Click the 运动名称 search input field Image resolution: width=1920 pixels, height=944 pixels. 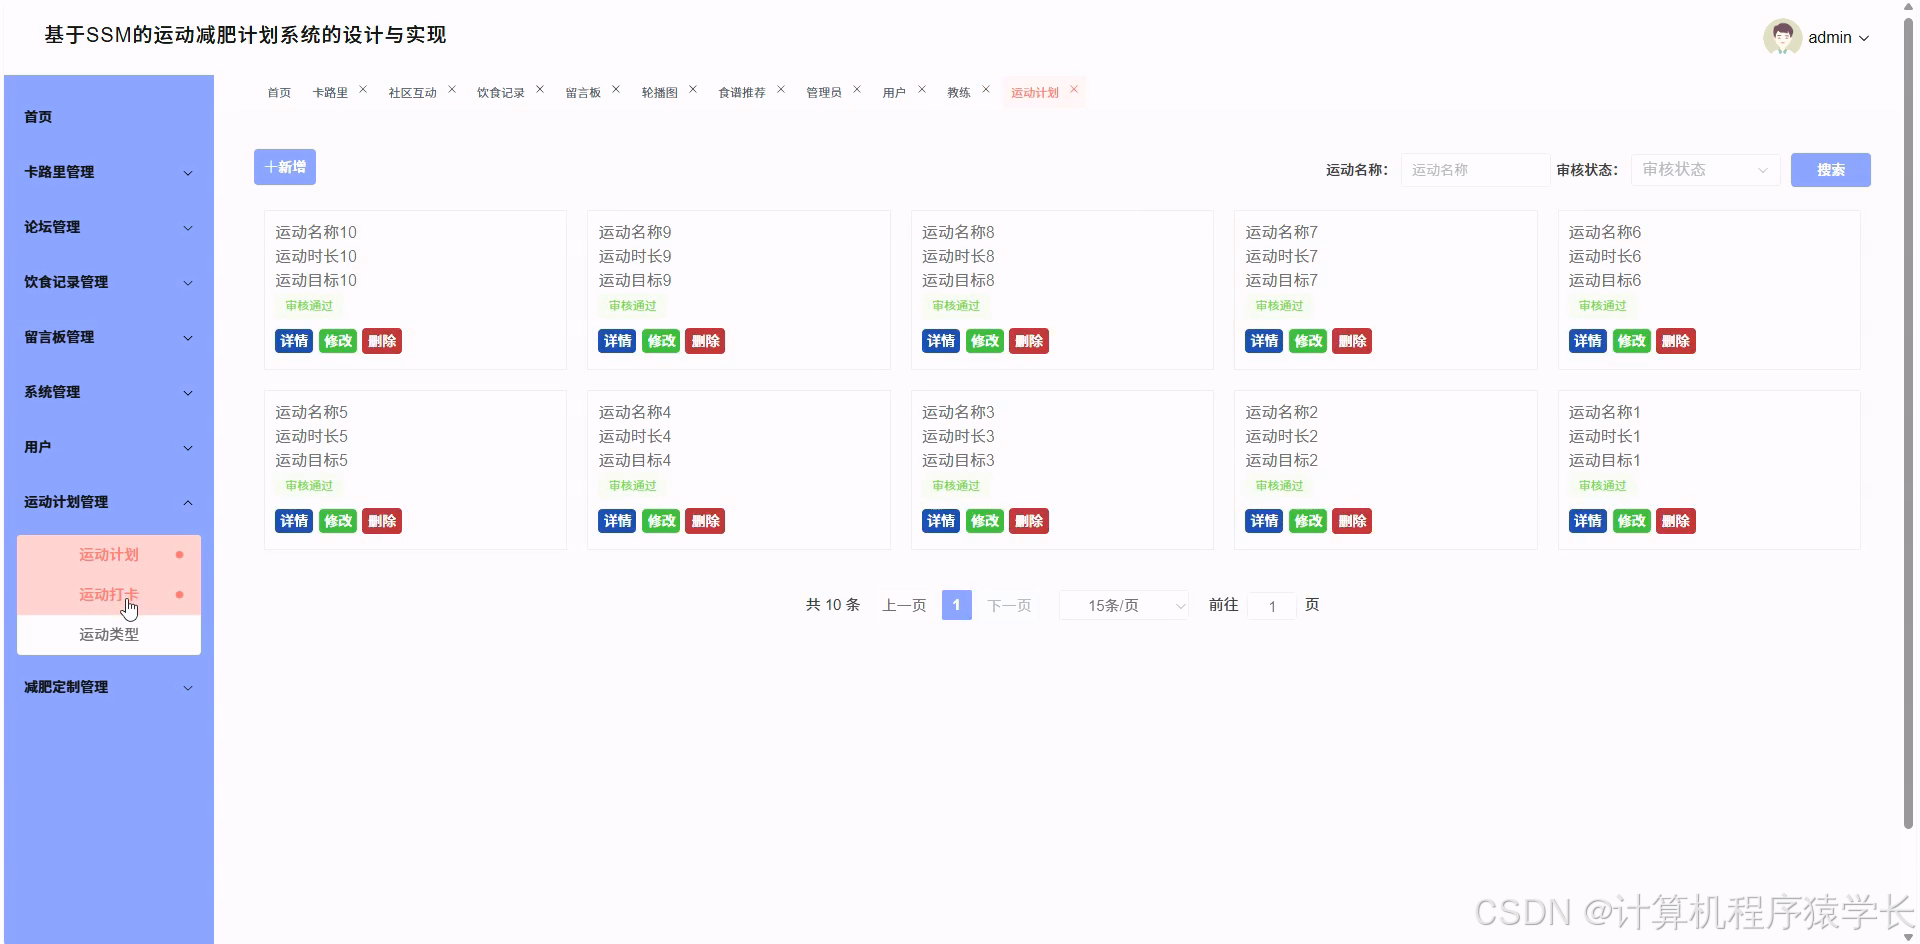coord(1474,169)
